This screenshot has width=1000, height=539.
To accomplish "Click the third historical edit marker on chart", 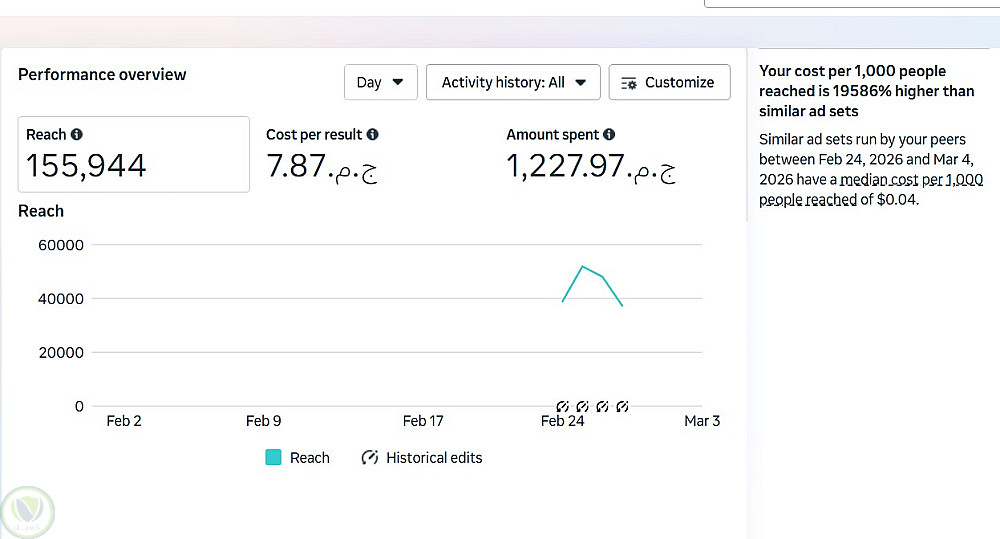I will click(x=602, y=406).
